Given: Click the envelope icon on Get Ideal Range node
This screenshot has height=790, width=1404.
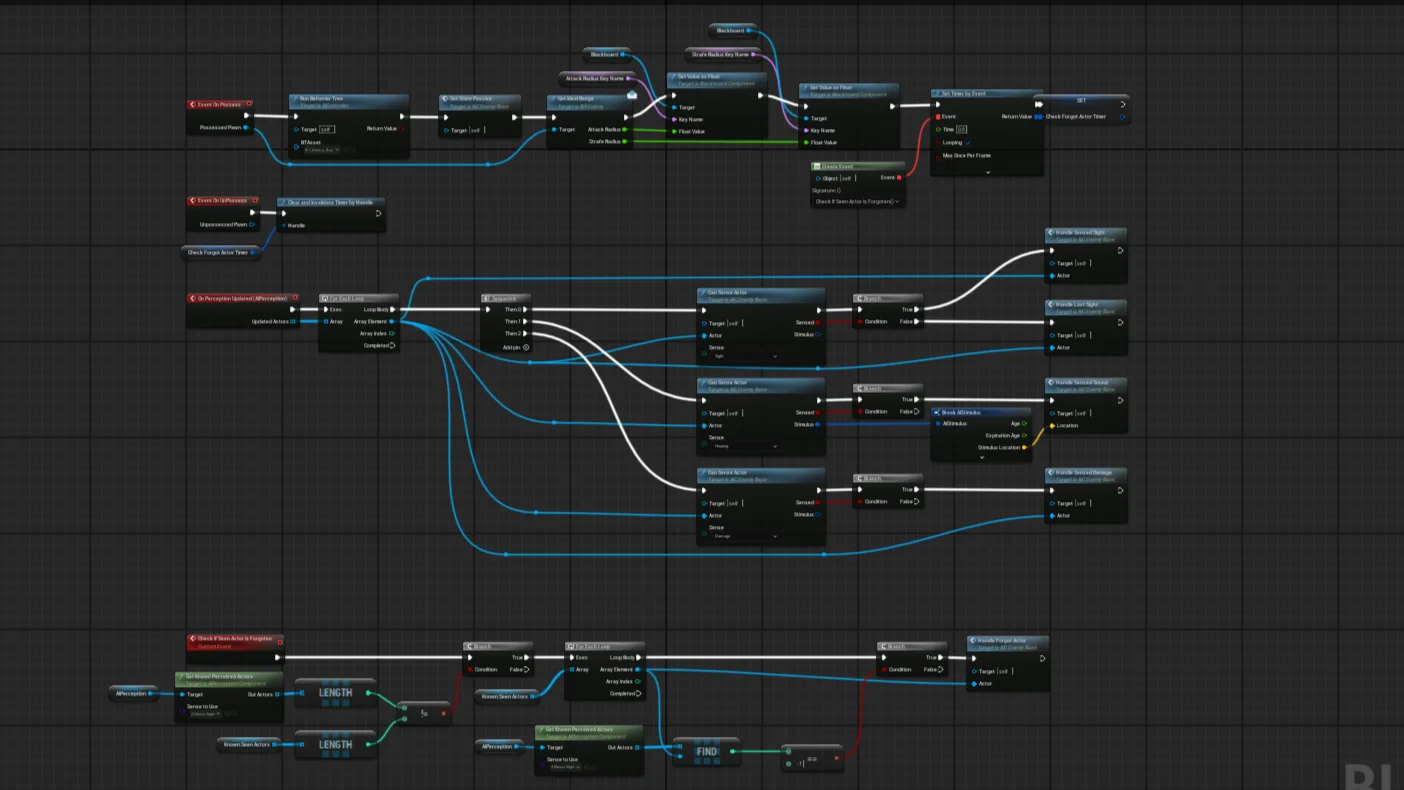Looking at the screenshot, I should coord(632,96).
